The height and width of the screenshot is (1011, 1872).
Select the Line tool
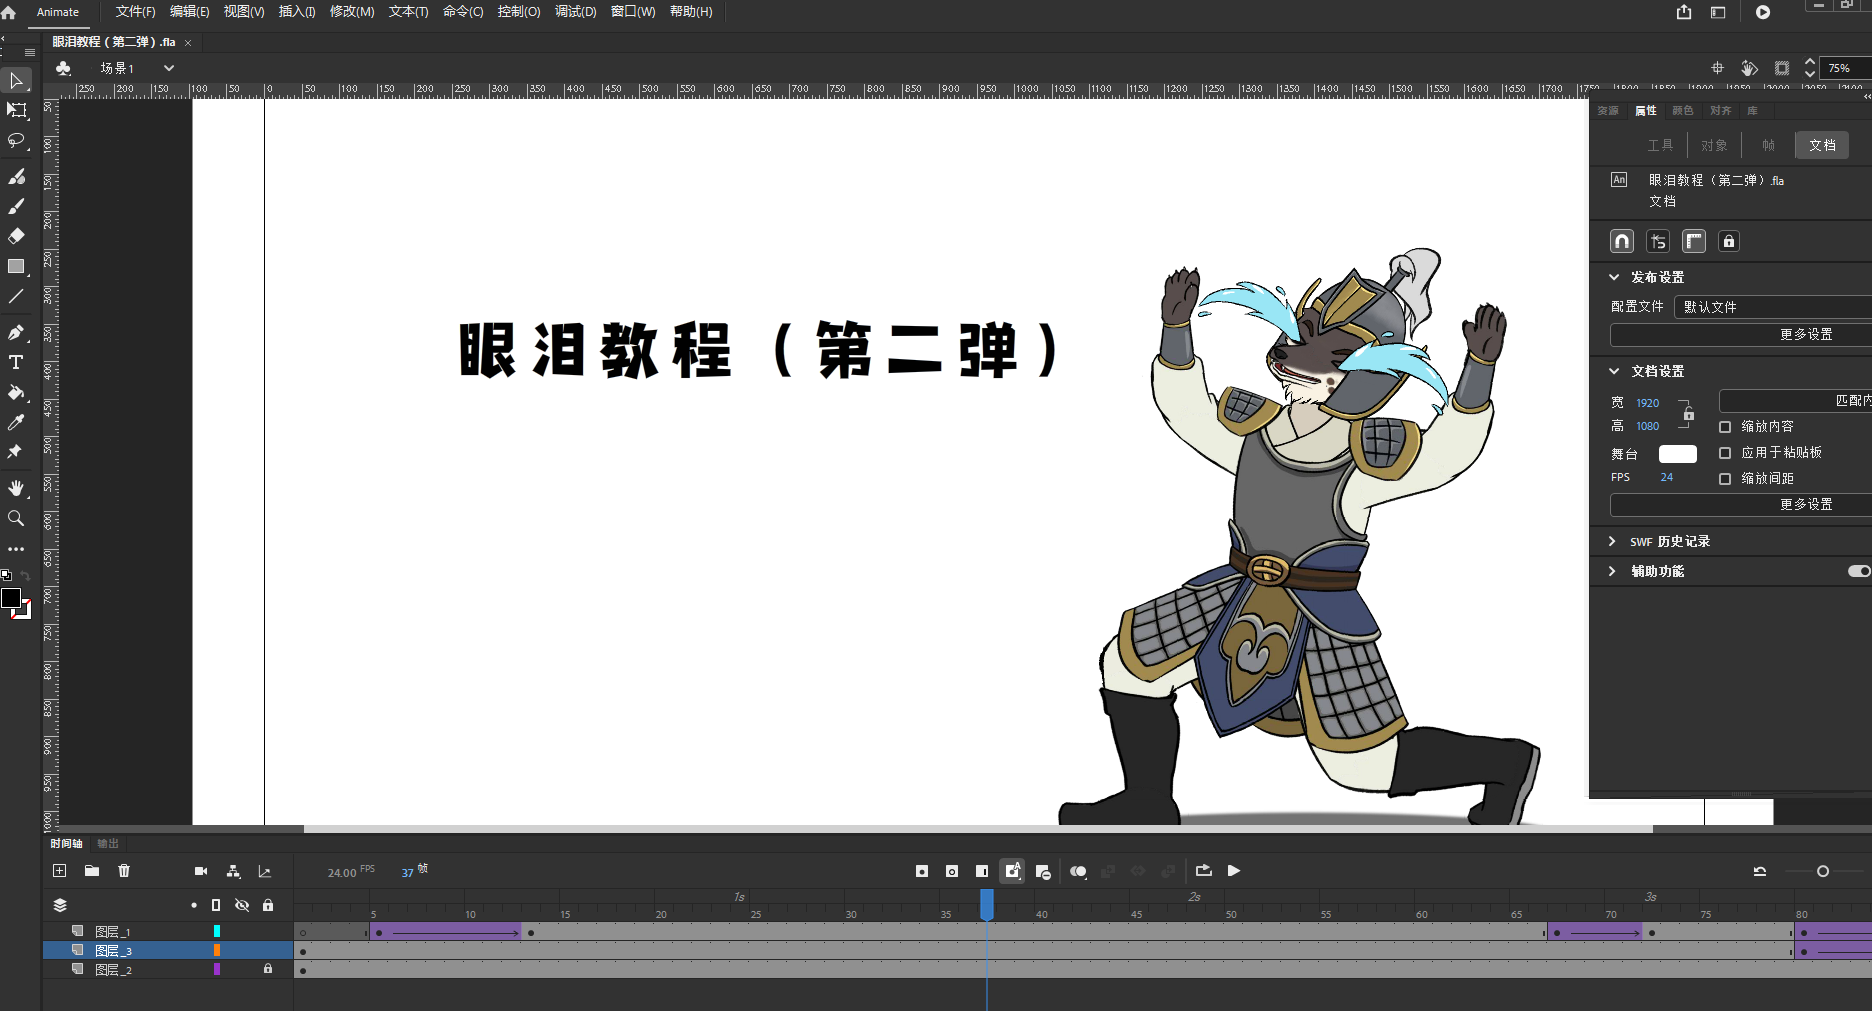16,296
